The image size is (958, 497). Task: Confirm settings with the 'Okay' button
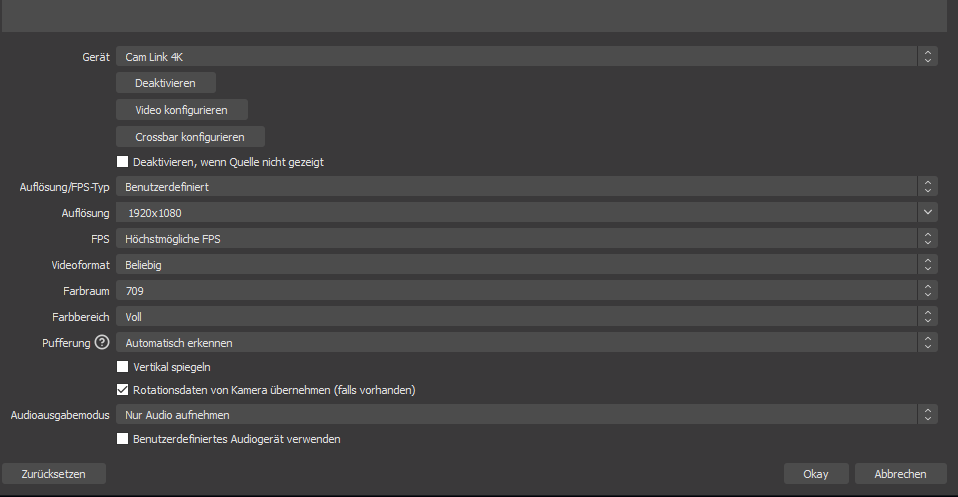tap(816, 474)
